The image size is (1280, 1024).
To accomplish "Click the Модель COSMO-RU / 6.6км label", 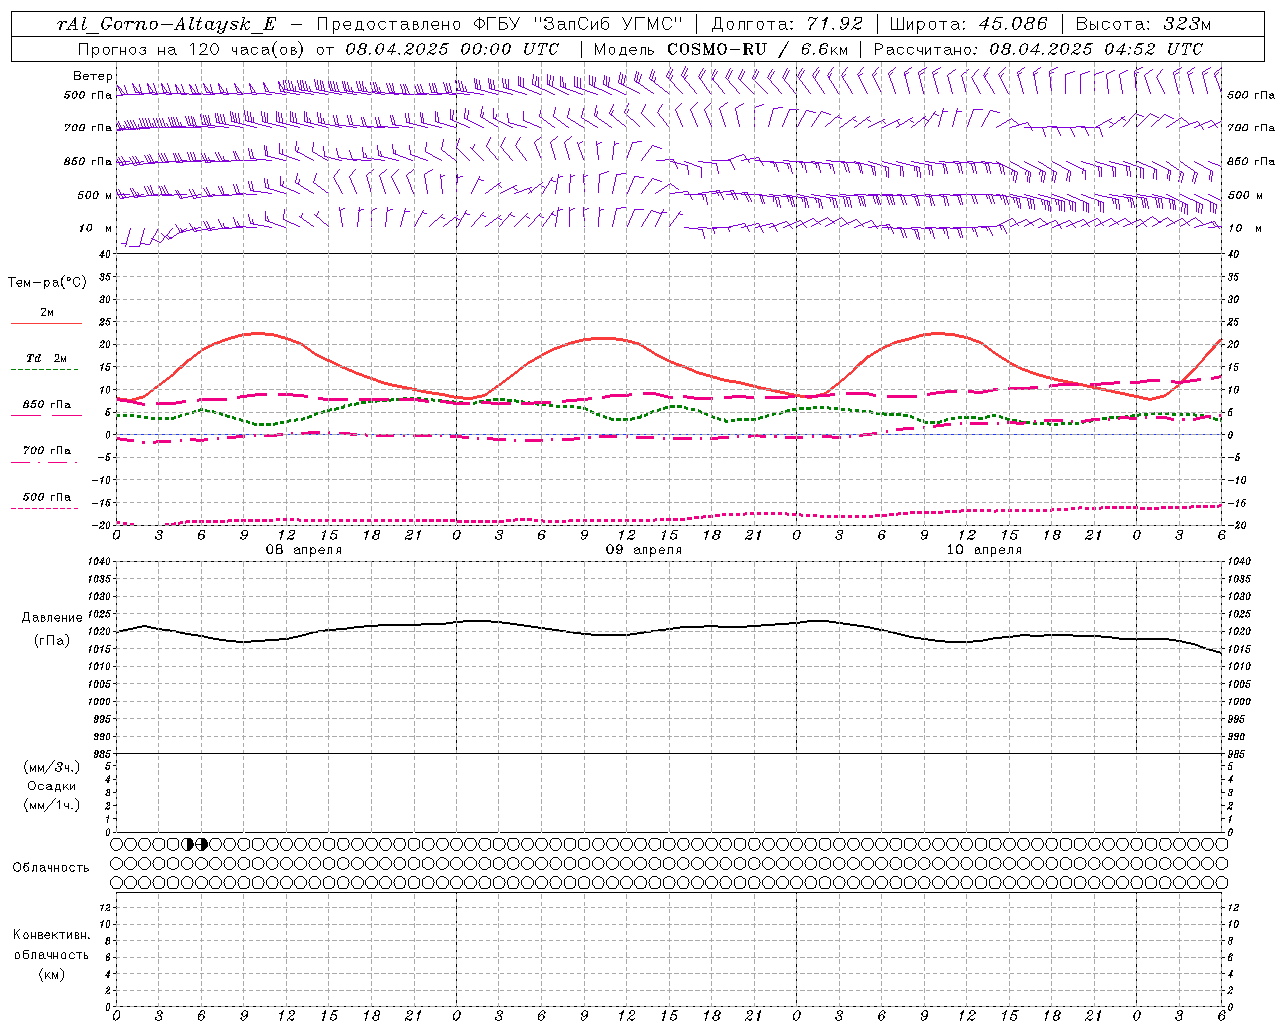I will (x=720, y=49).
